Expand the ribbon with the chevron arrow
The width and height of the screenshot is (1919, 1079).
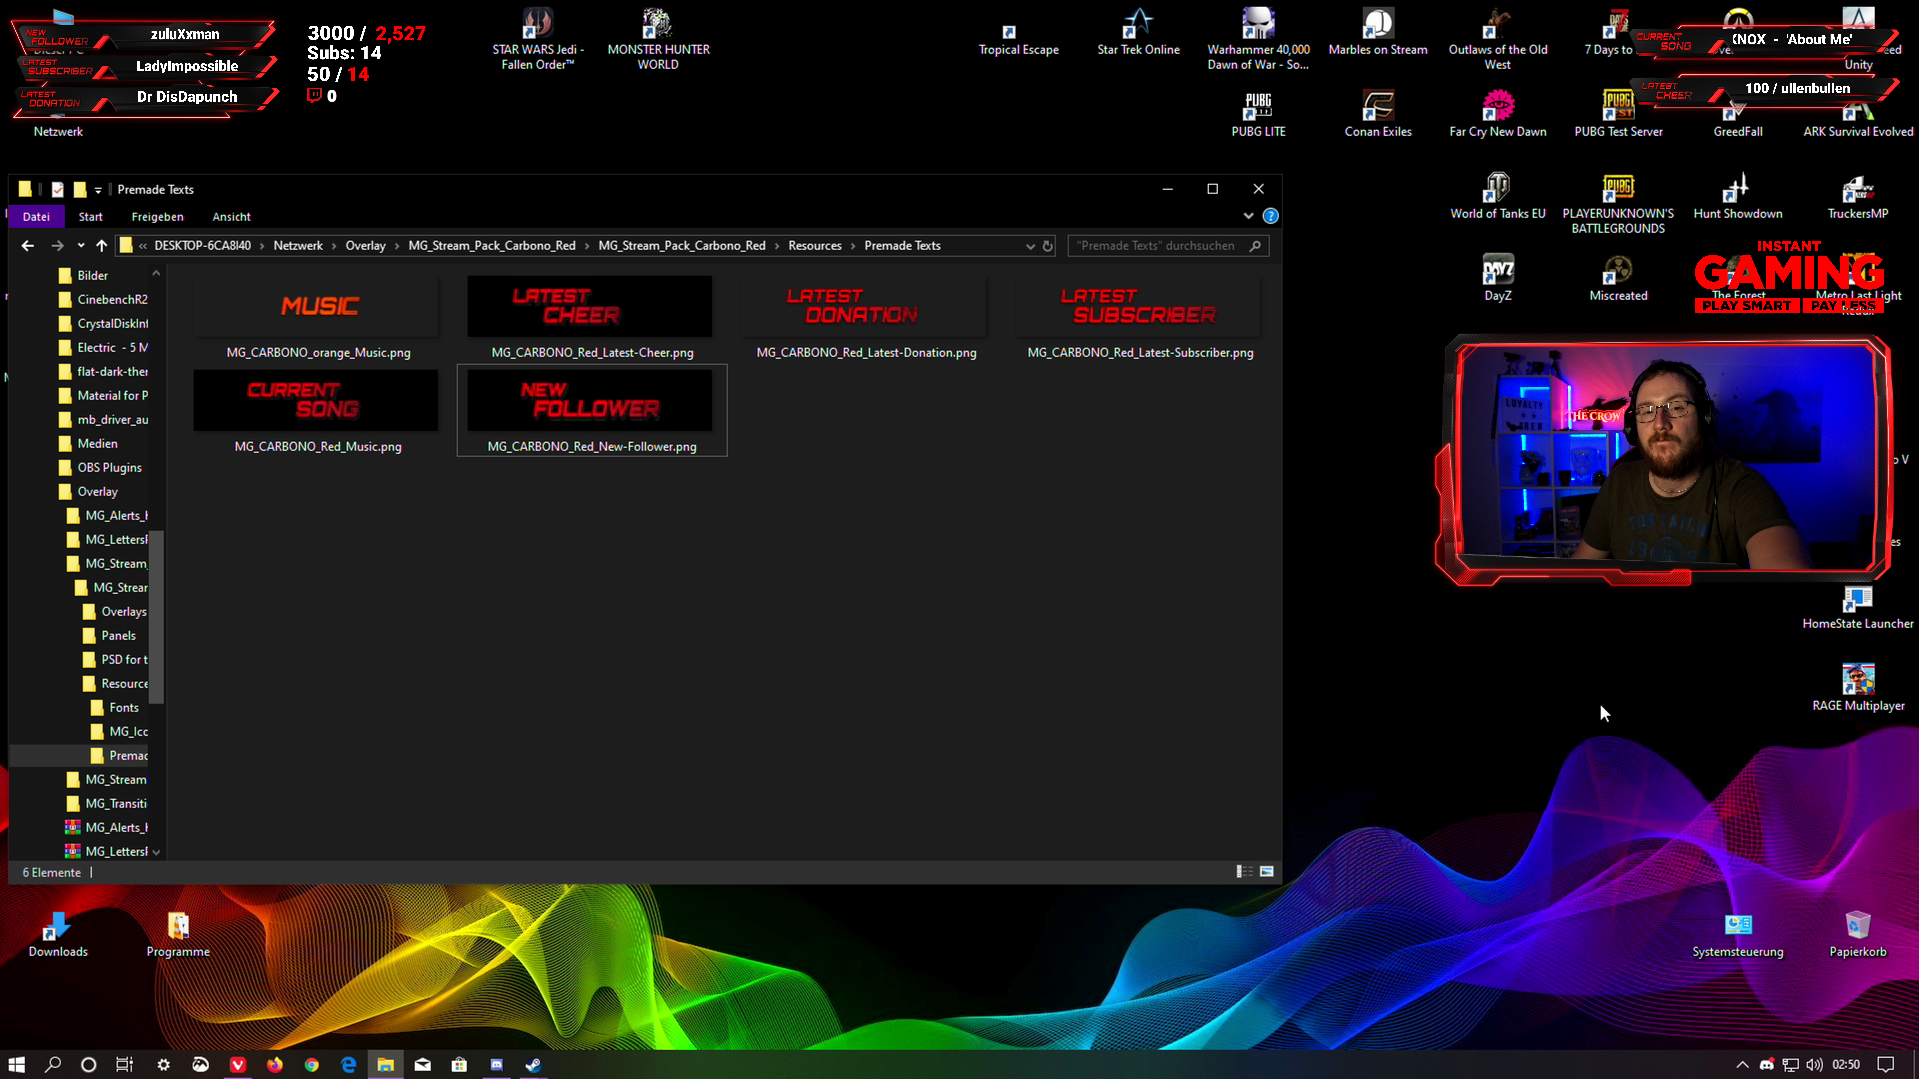click(1248, 216)
